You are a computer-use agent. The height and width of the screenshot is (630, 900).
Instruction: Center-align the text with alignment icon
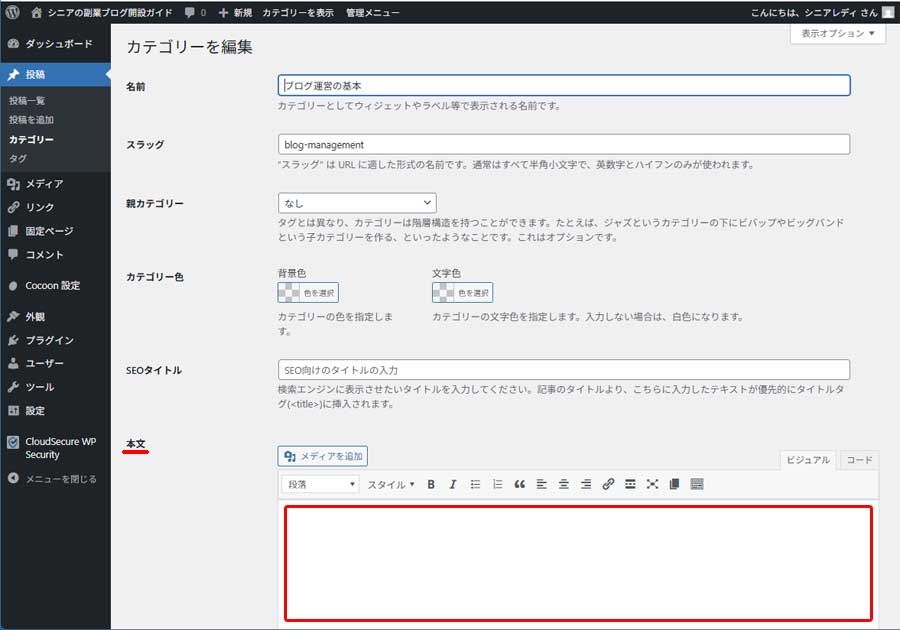pyautogui.click(x=562, y=485)
